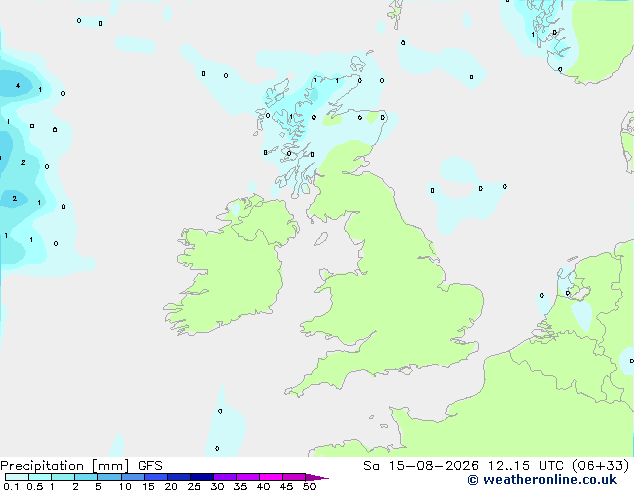
Task: Pick the 35–40 mm violet legend swatch
Action: tap(247, 477)
